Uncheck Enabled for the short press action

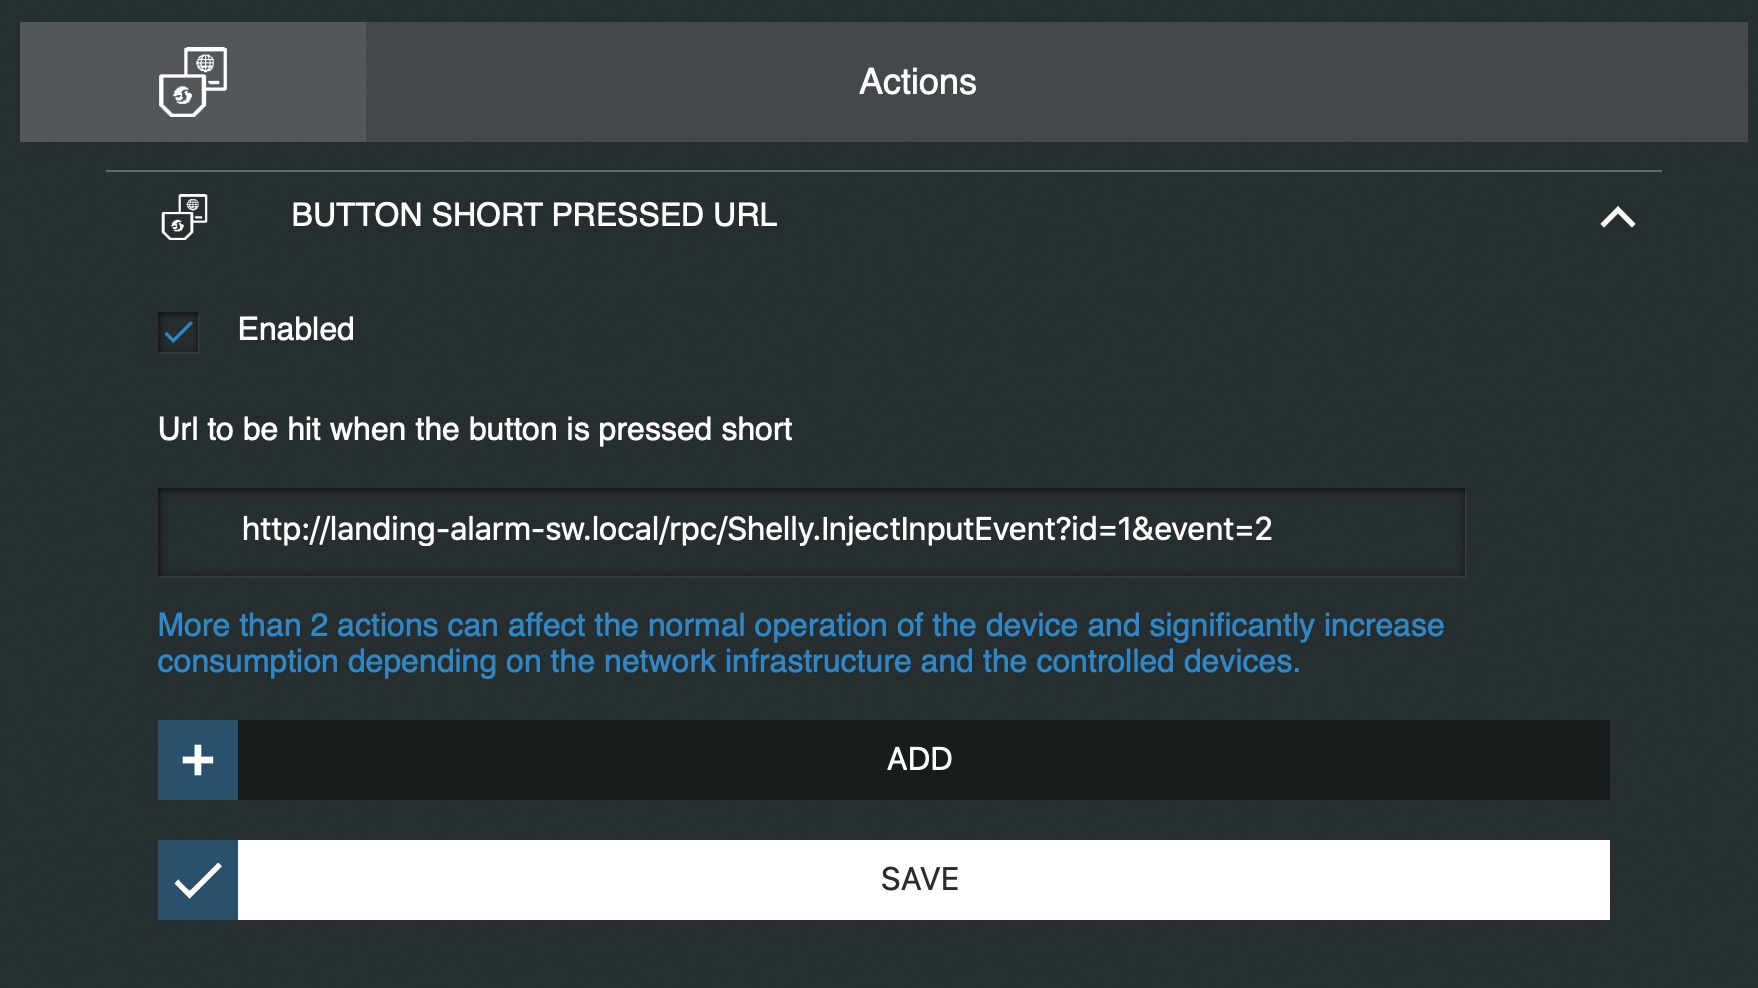click(x=177, y=332)
